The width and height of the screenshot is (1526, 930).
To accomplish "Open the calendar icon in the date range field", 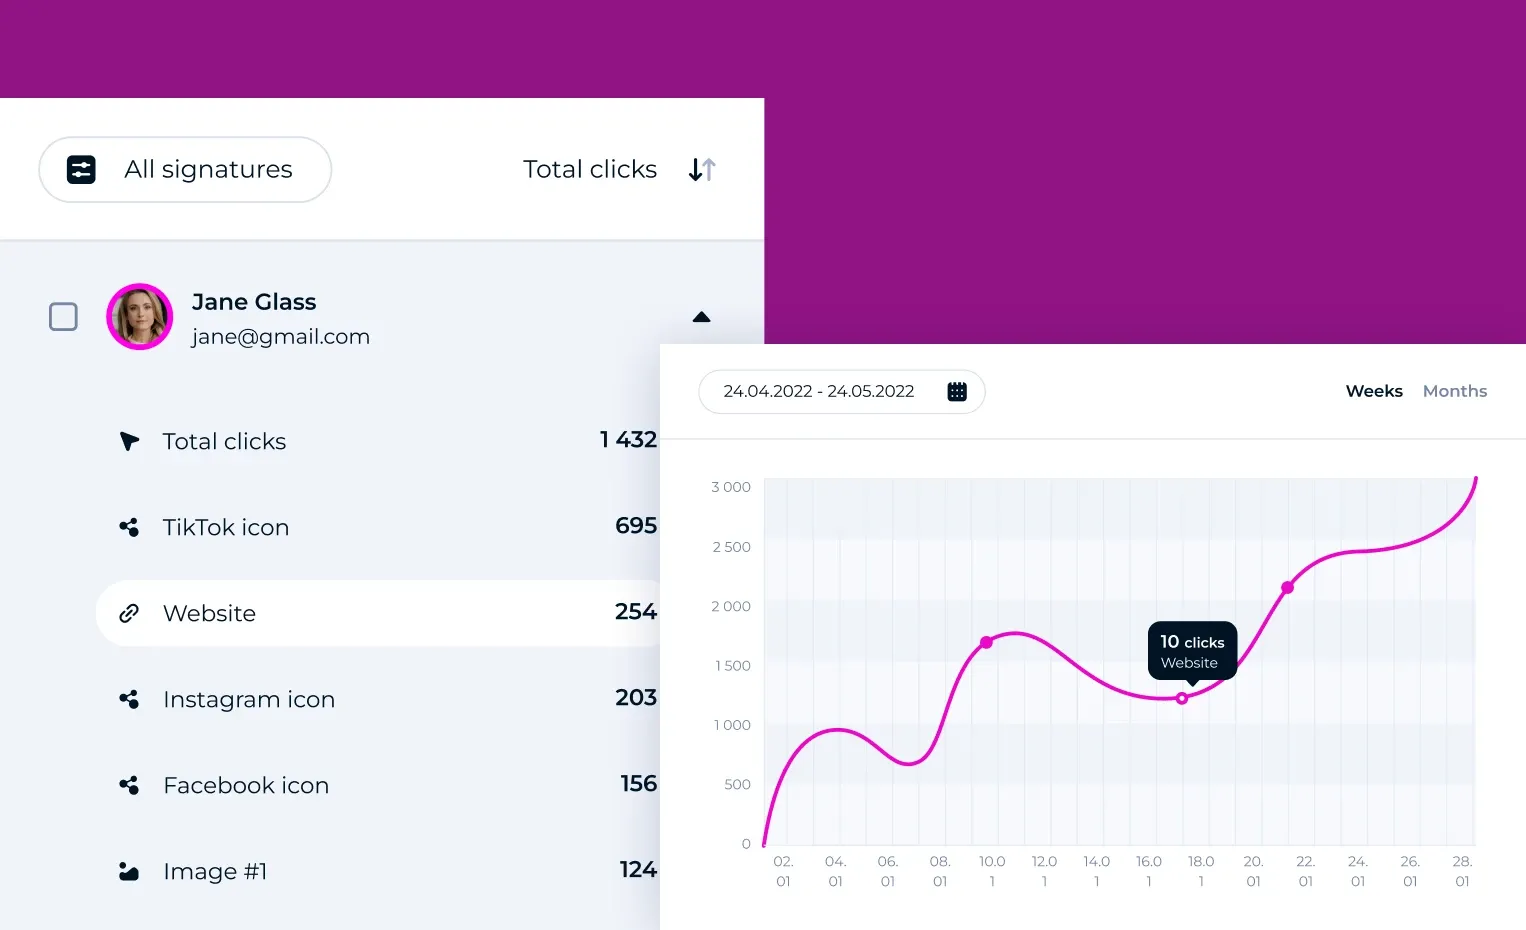I will [x=957, y=391].
